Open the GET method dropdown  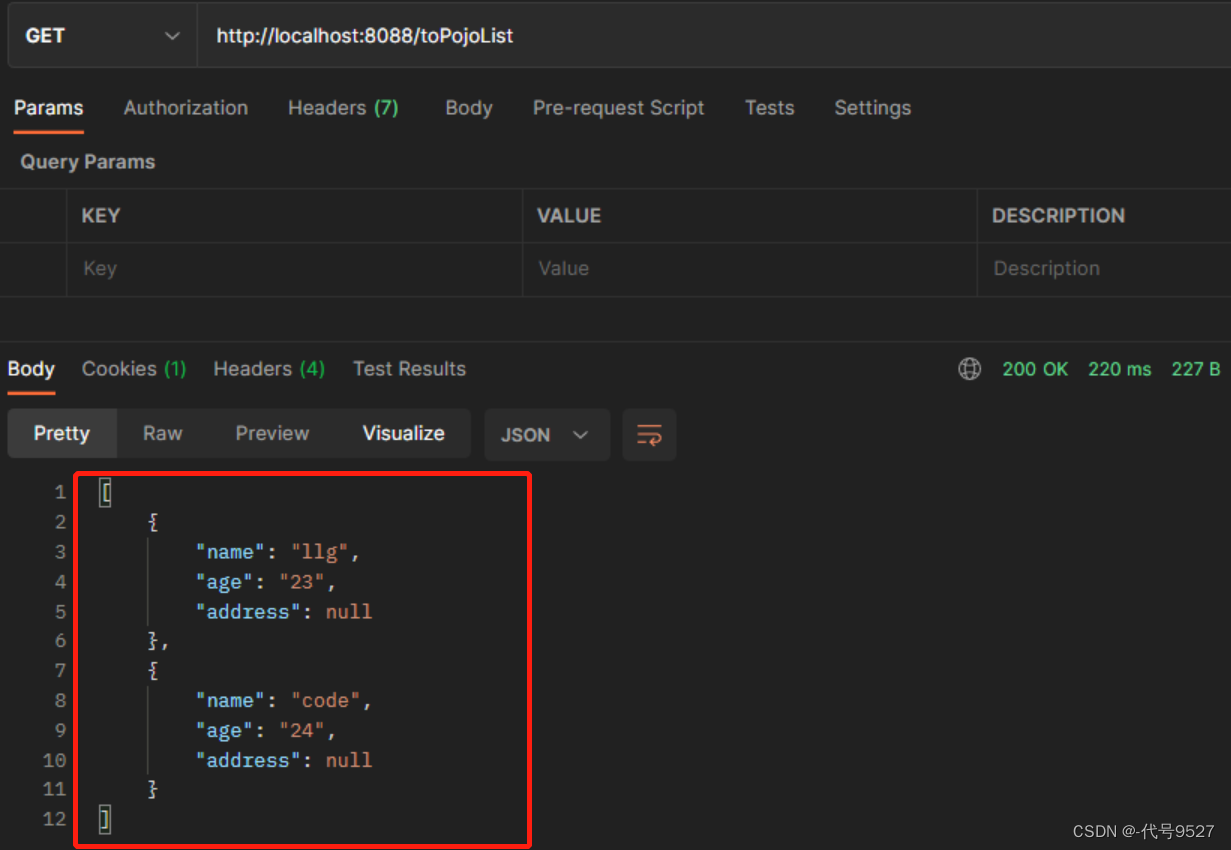102,36
